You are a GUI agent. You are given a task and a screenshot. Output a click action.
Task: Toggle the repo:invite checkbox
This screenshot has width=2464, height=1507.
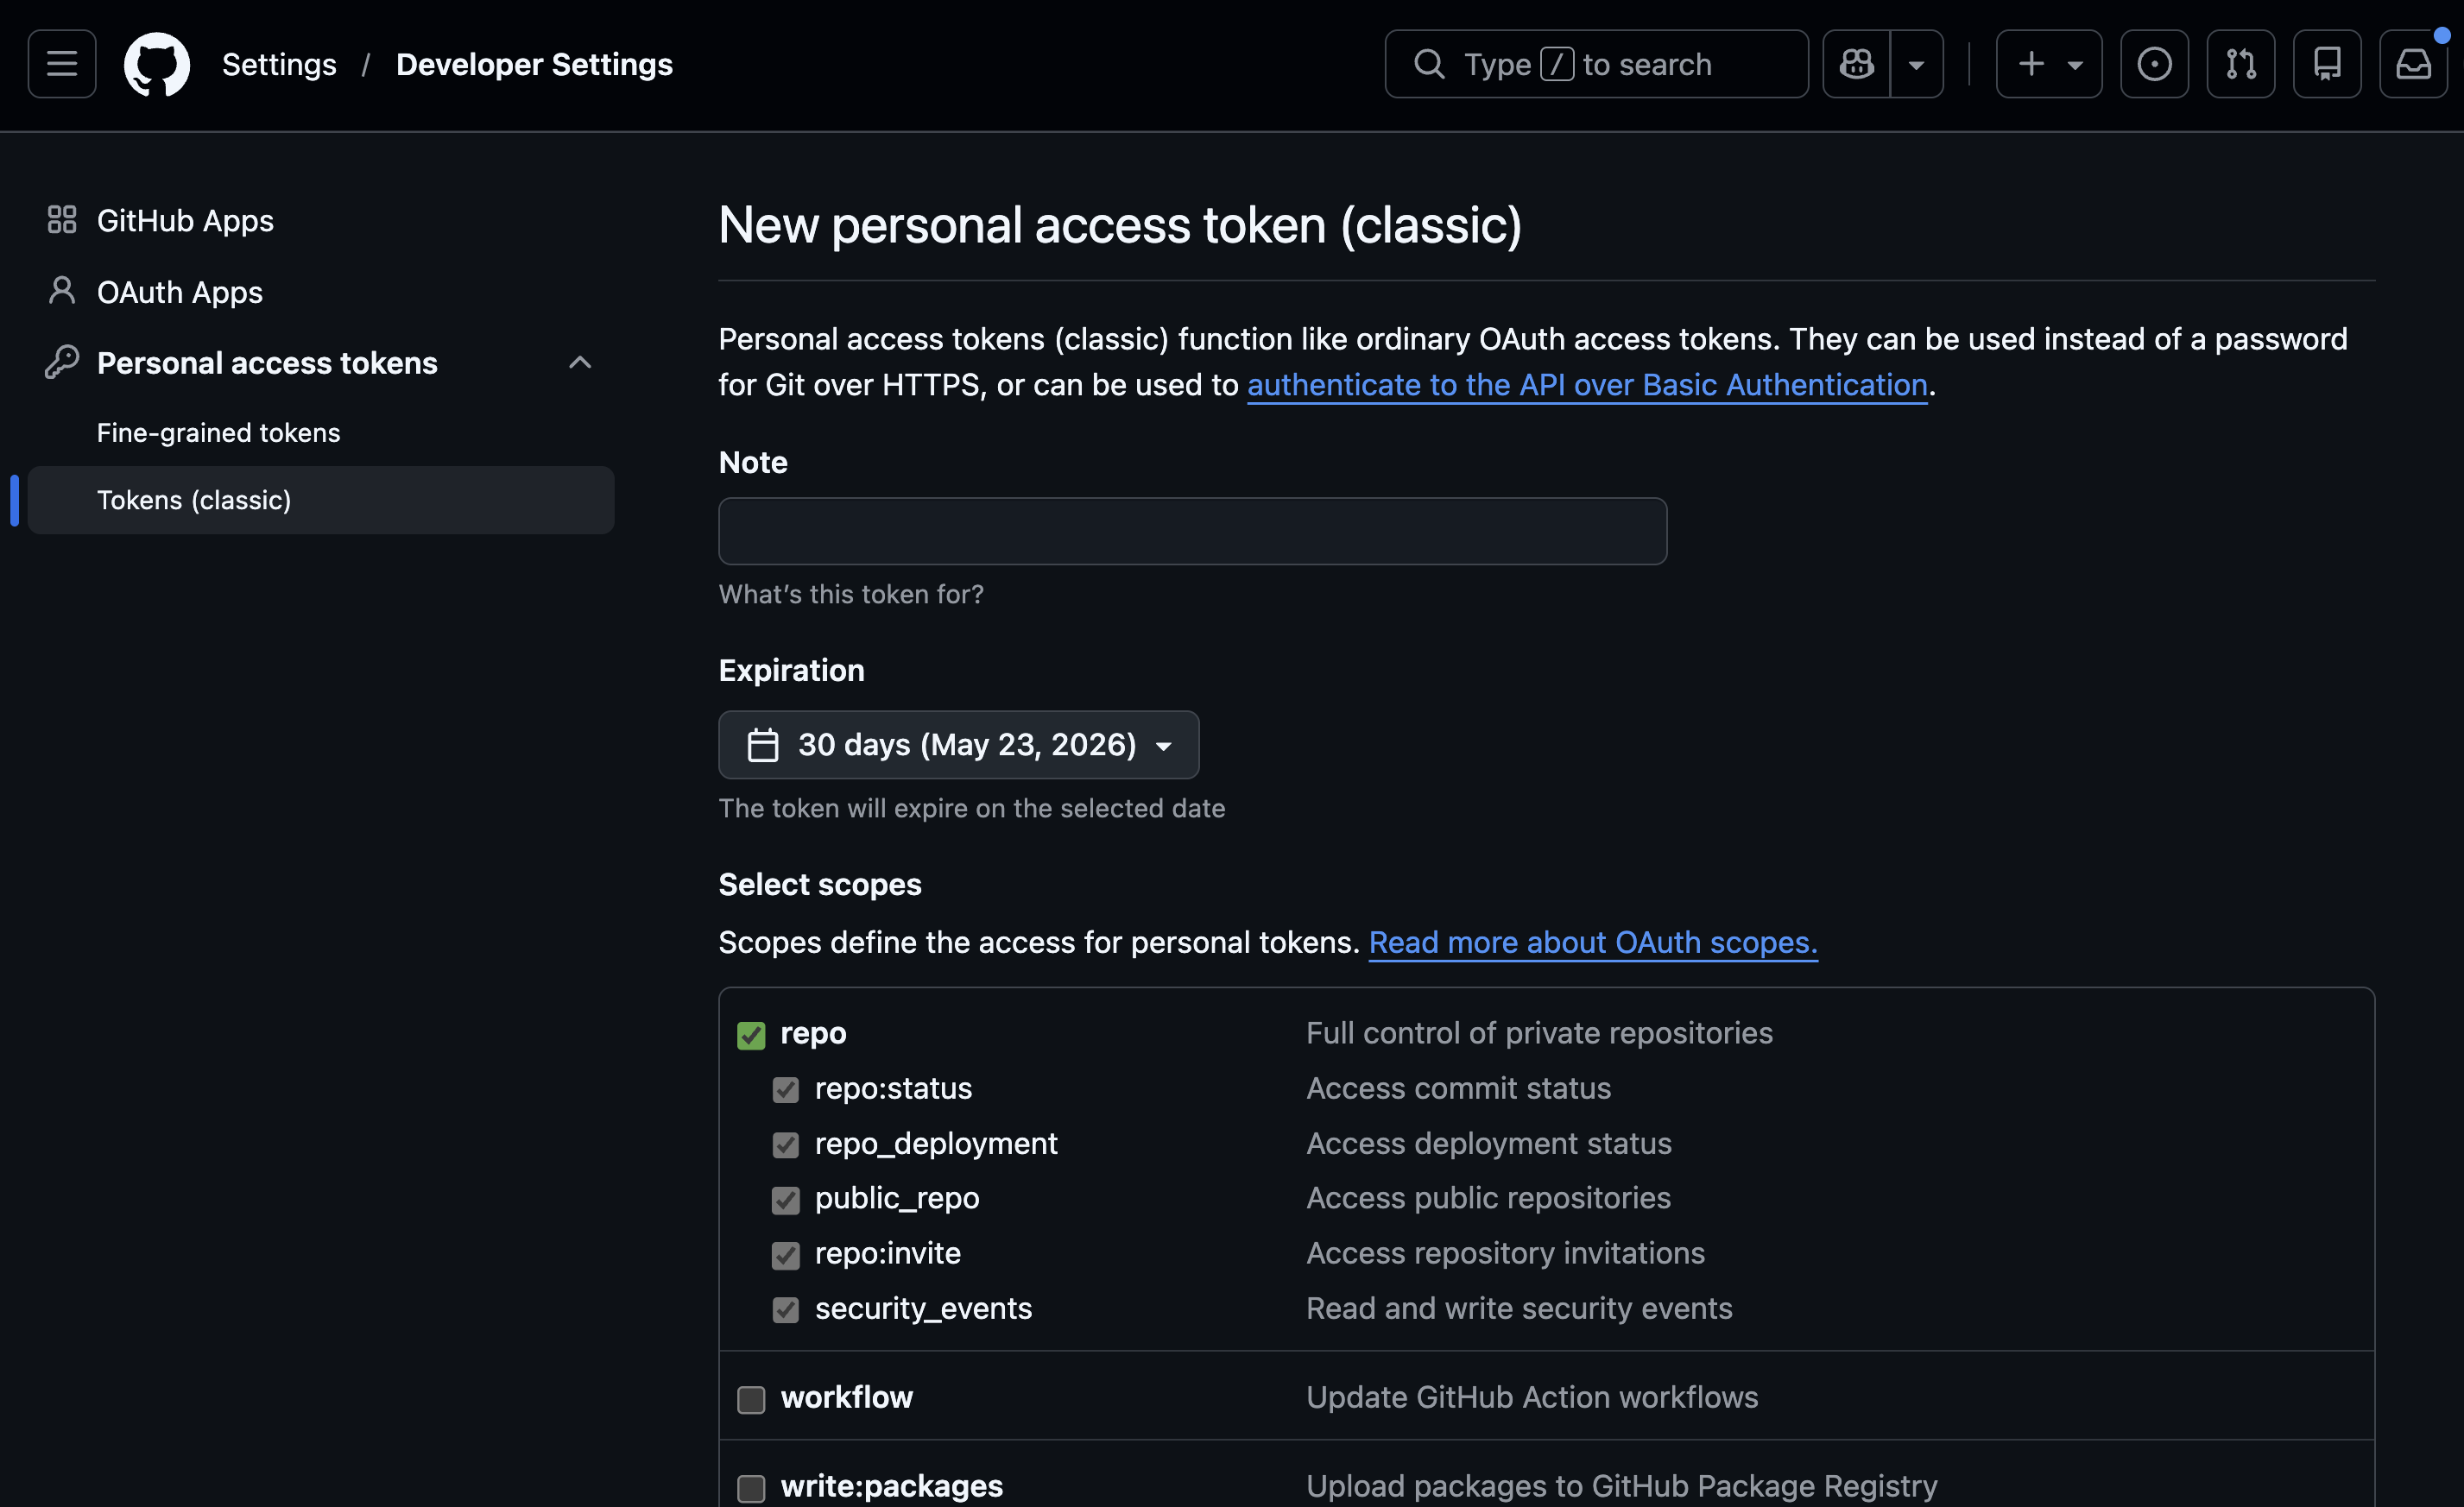[x=786, y=1255]
